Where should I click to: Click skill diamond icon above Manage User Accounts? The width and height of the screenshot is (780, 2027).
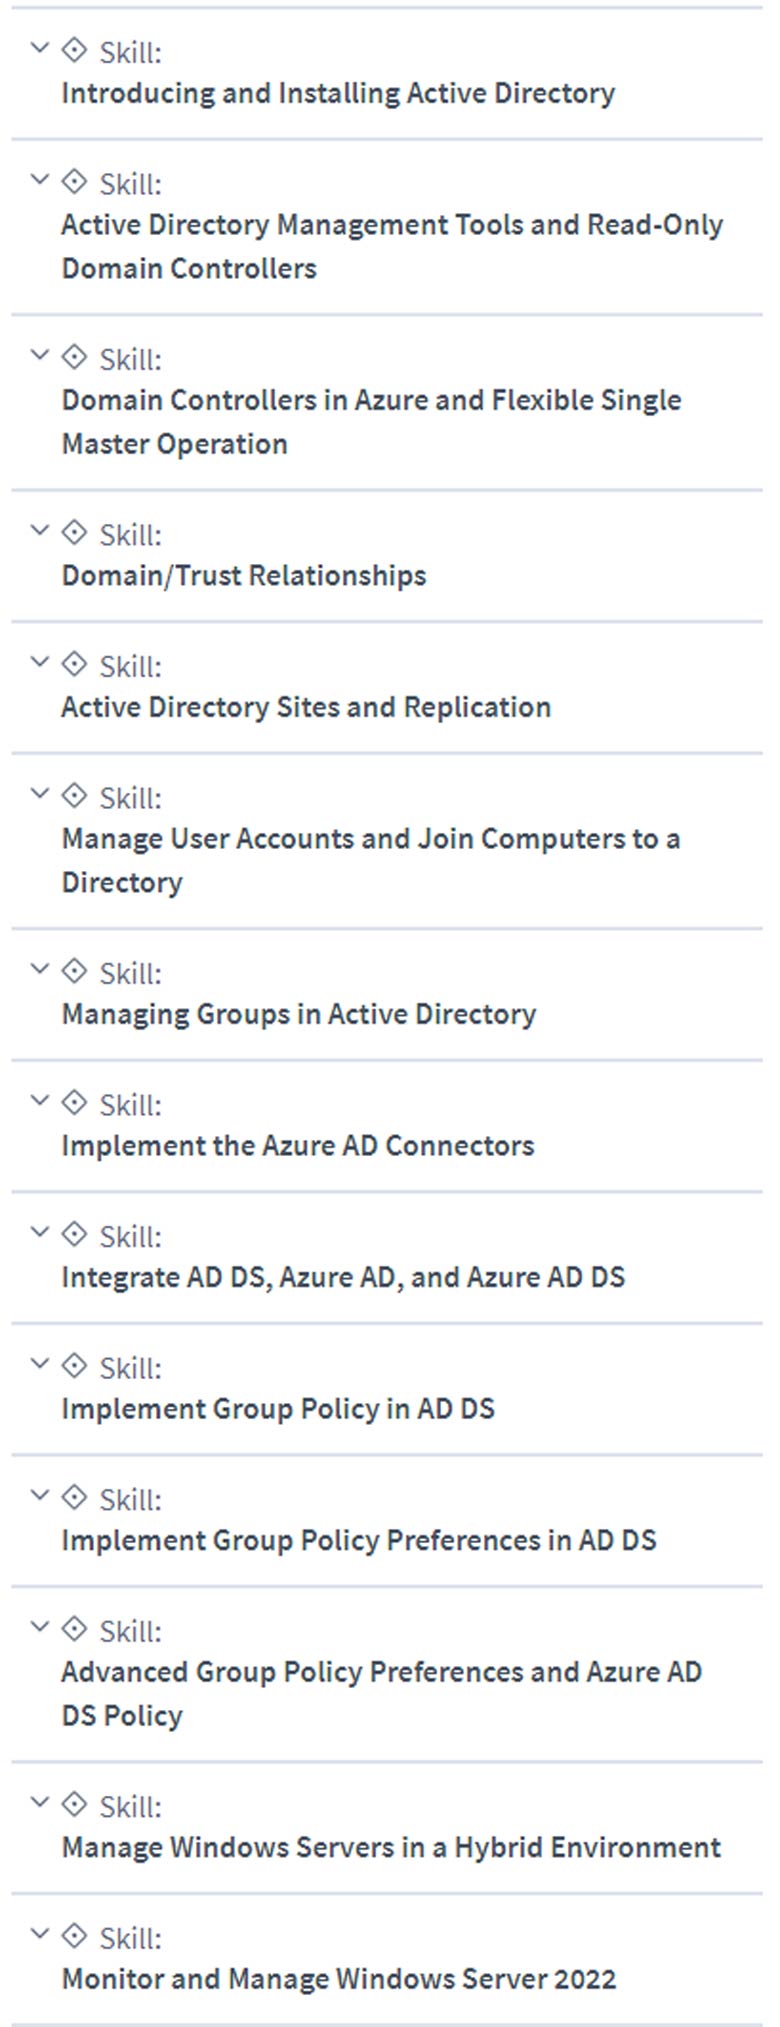[74, 795]
